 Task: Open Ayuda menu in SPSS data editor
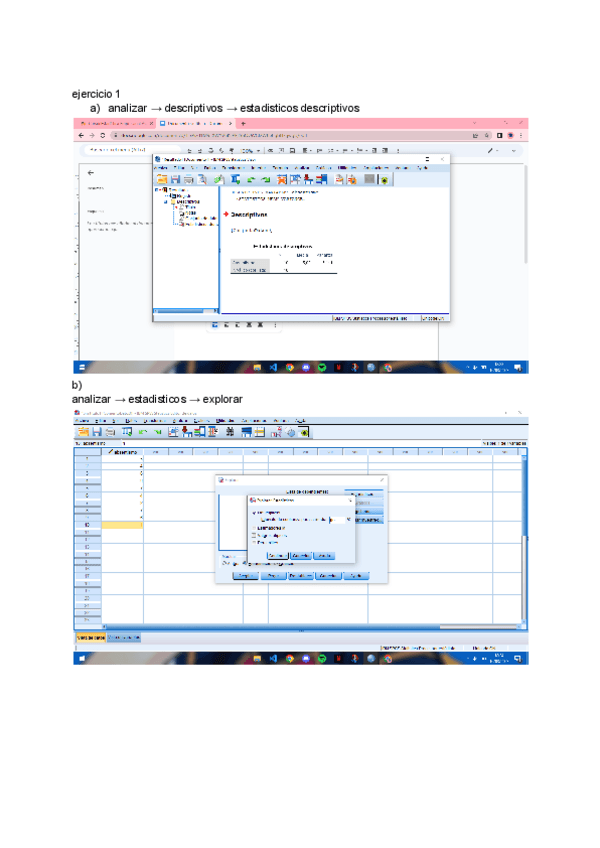(300, 420)
